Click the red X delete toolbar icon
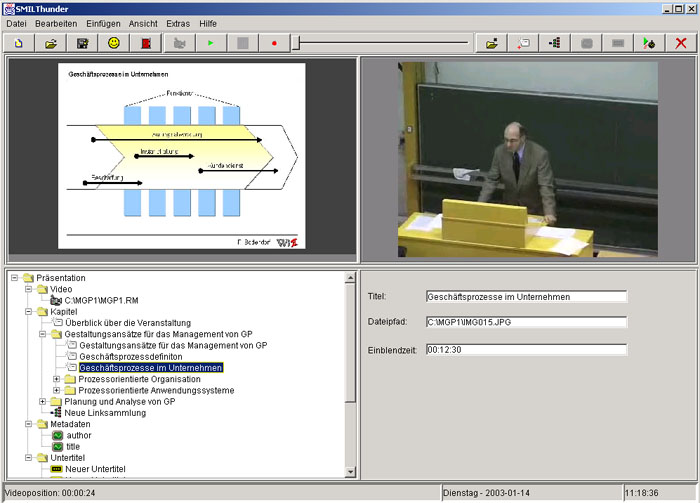Viewport: 700px width, 503px height. point(681,43)
